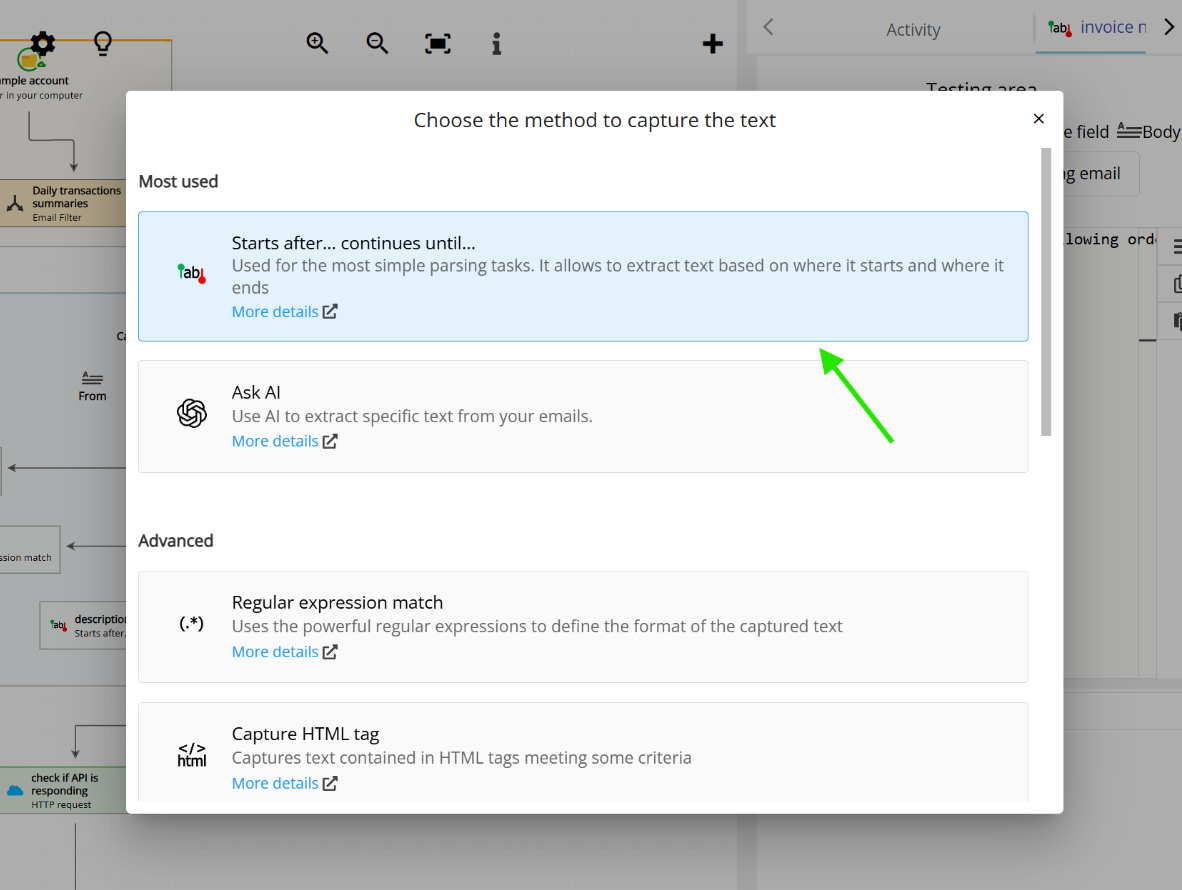Select the regular expression (.*) icon
The height and width of the screenshot is (890, 1182).
(191, 623)
